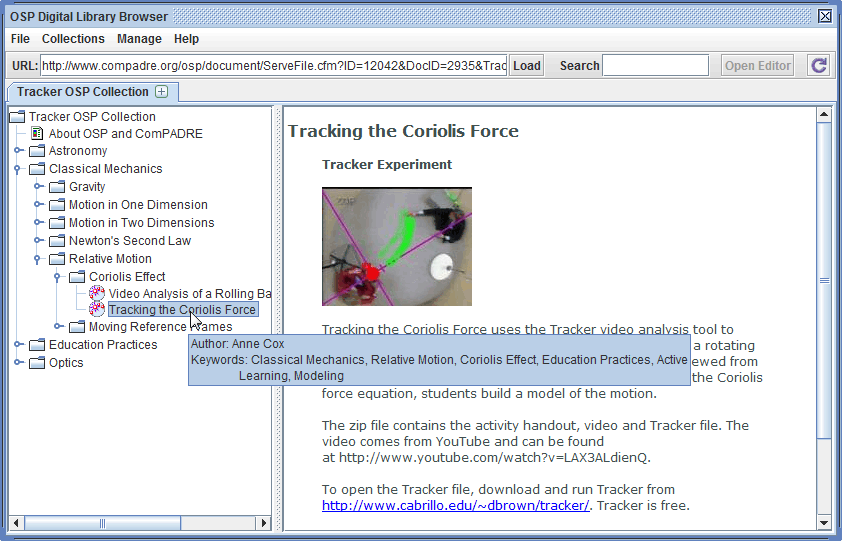Click the Education Practices folder icon
Viewport: 842px width, 541px height.
(37, 345)
